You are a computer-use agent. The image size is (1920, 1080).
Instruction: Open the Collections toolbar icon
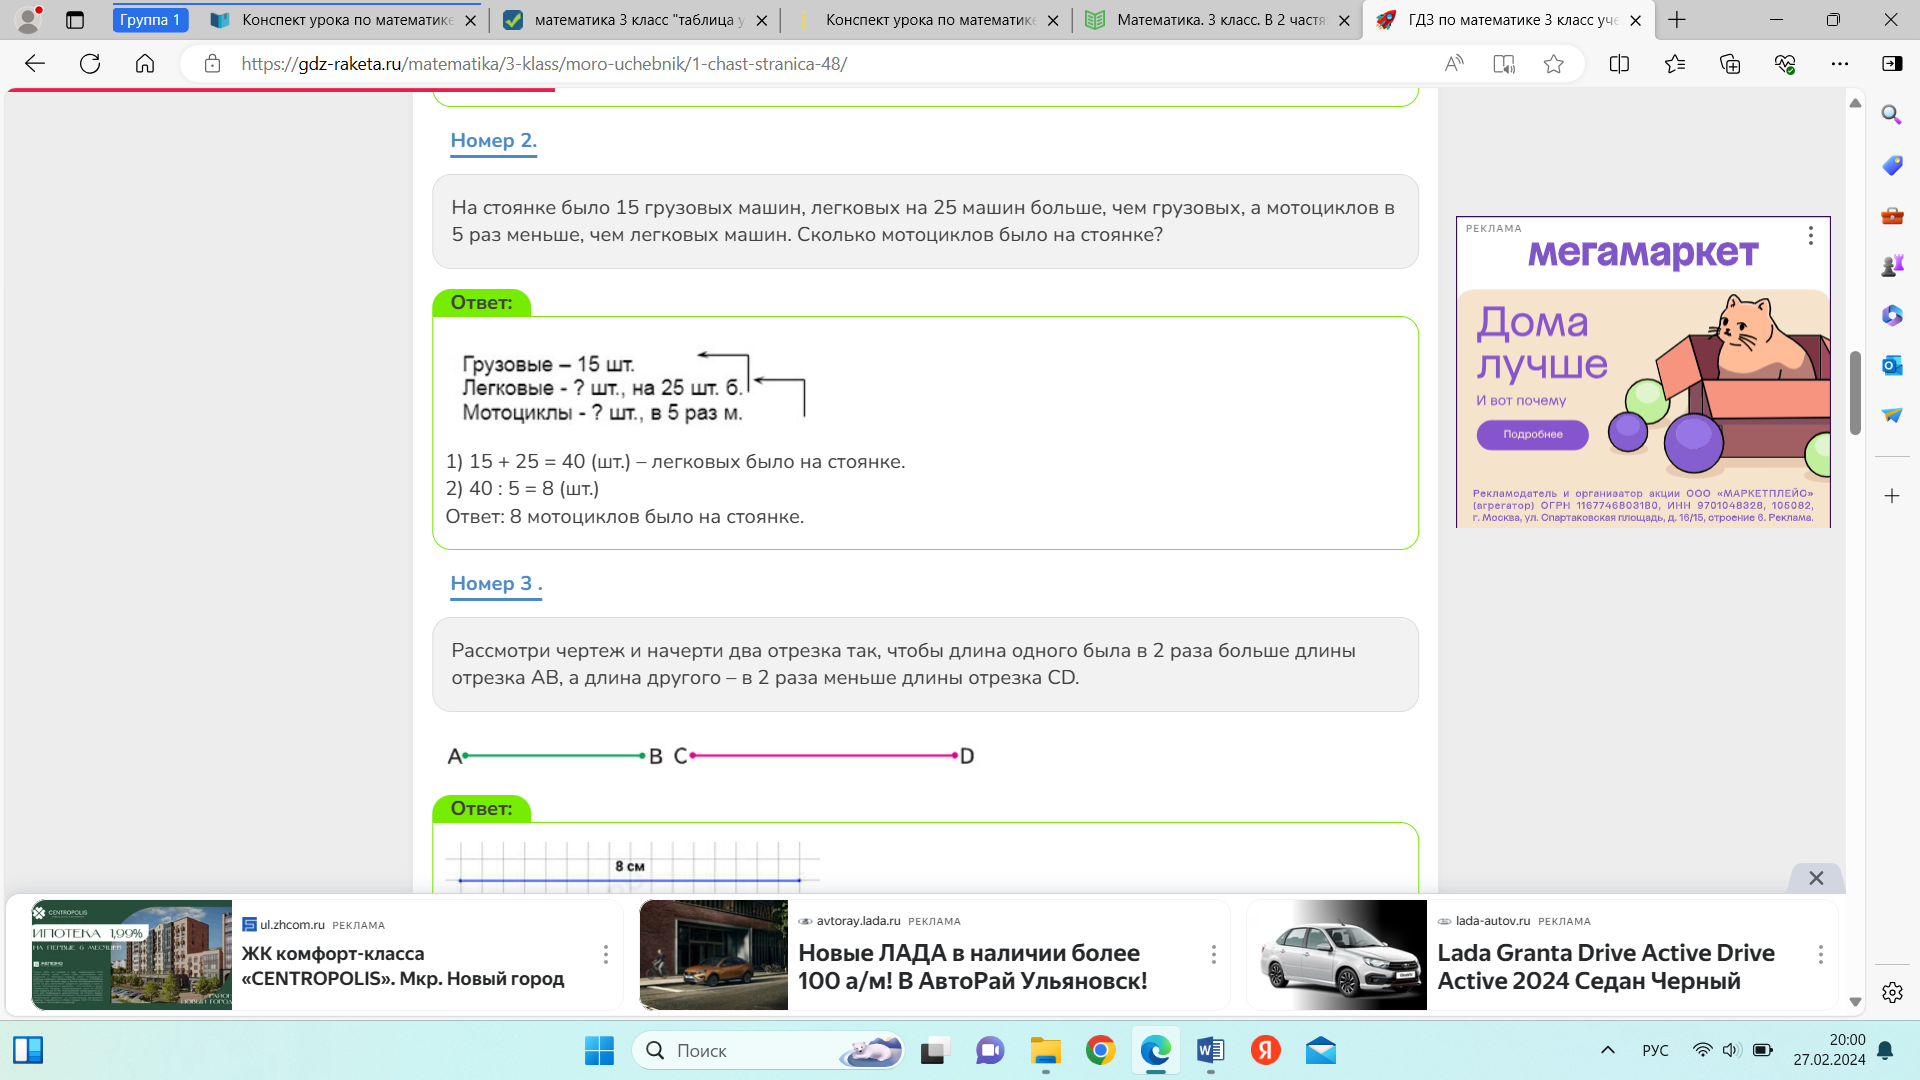tap(1730, 64)
